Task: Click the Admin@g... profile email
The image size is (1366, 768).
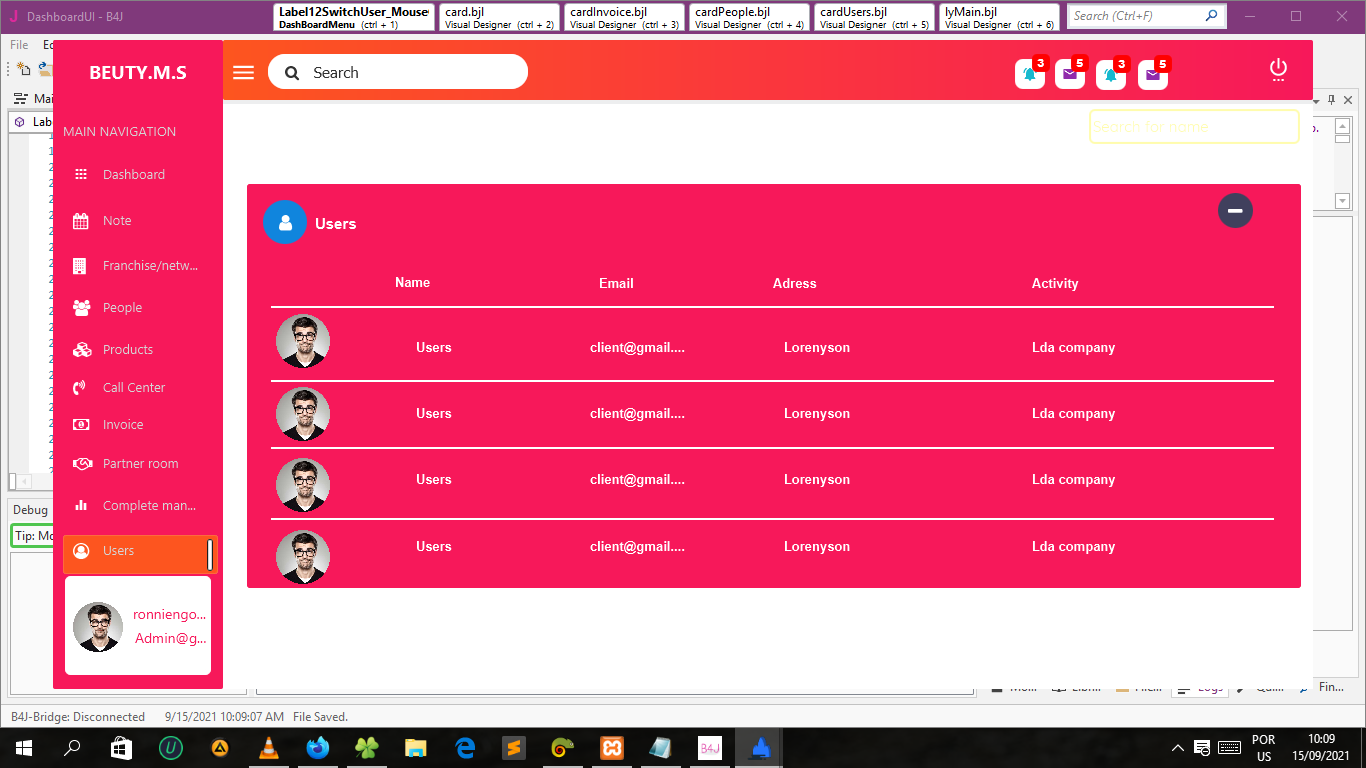Action: point(171,639)
